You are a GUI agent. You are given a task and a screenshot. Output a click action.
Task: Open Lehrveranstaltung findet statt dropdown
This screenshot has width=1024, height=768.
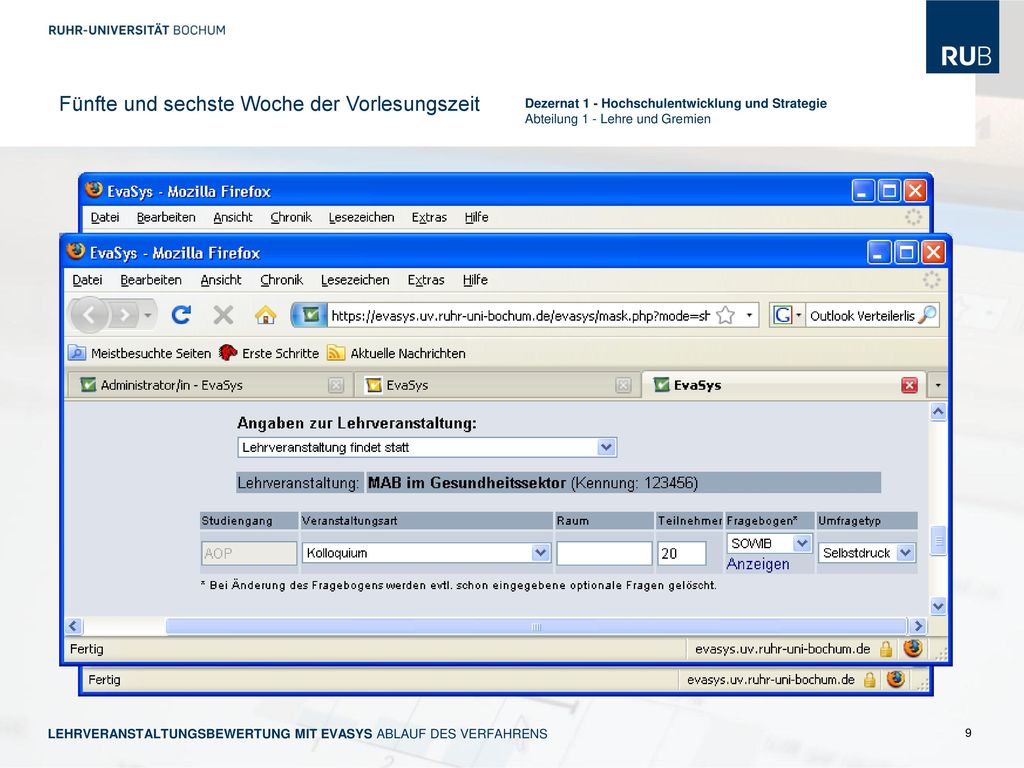[427, 447]
